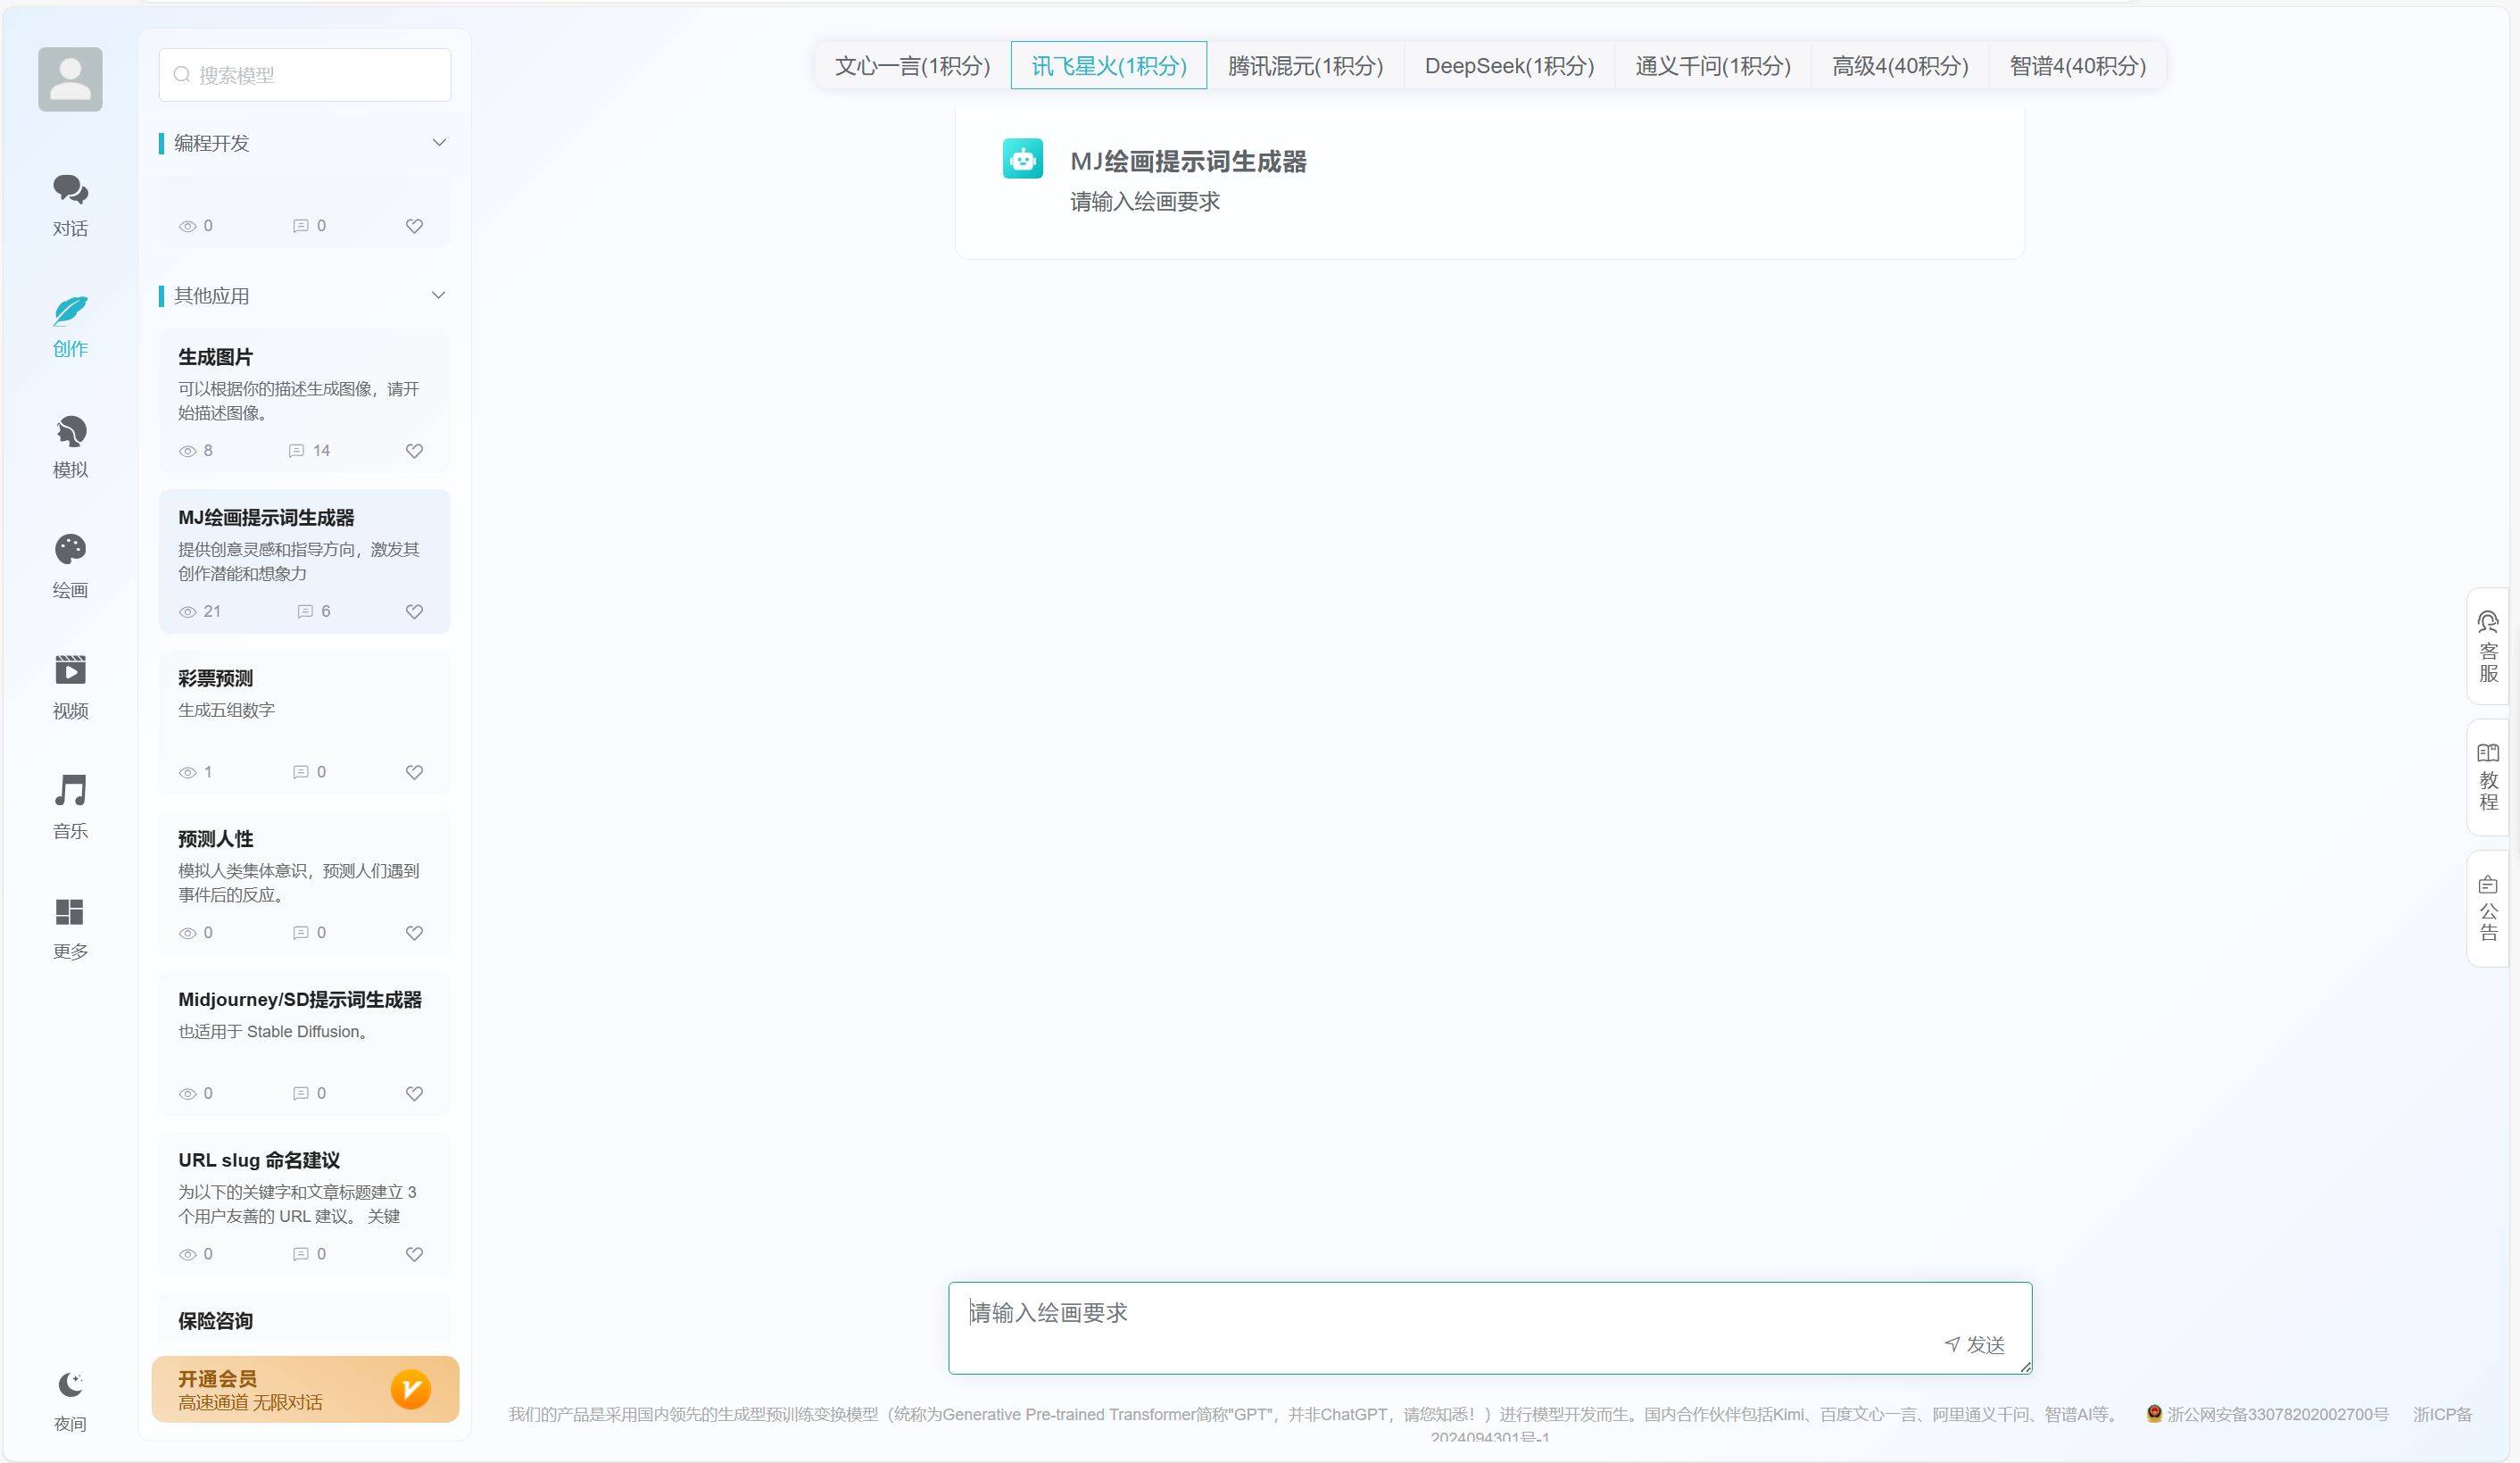2520x1463 pixels.
Task: Open the 音乐 music section
Action: pyautogui.click(x=70, y=806)
